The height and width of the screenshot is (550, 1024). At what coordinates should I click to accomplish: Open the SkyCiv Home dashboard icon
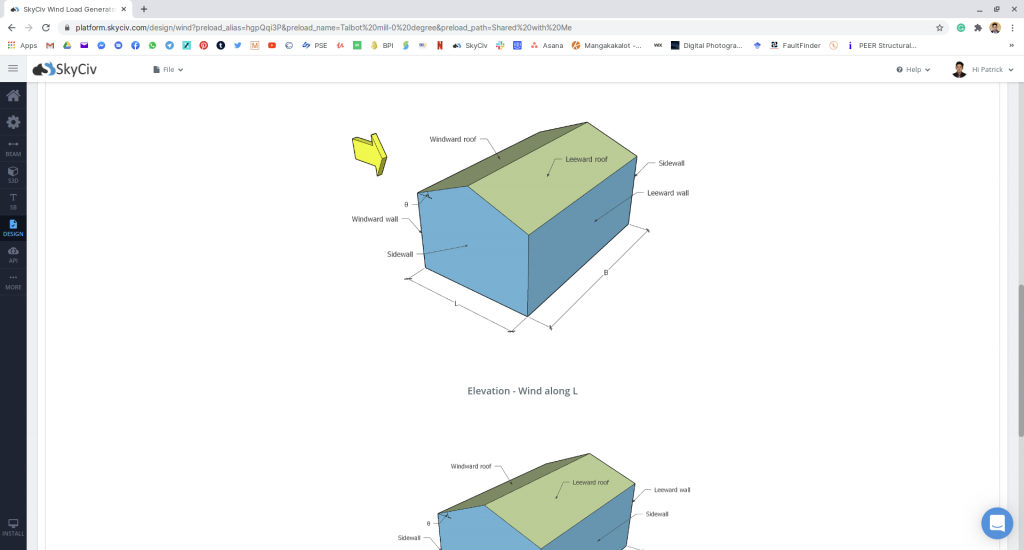tap(13, 96)
